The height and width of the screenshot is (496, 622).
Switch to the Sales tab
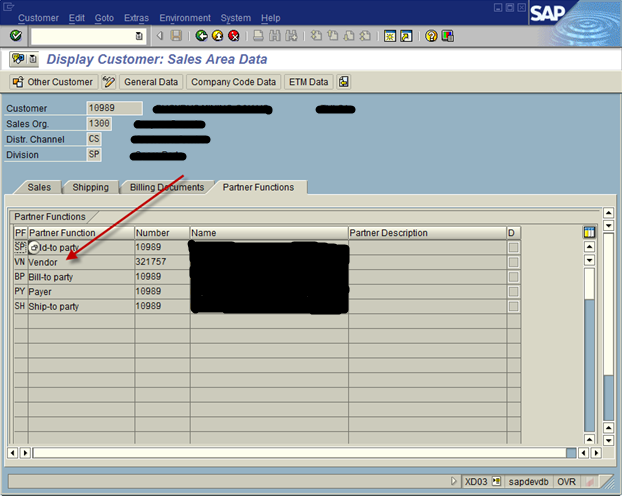(x=39, y=187)
